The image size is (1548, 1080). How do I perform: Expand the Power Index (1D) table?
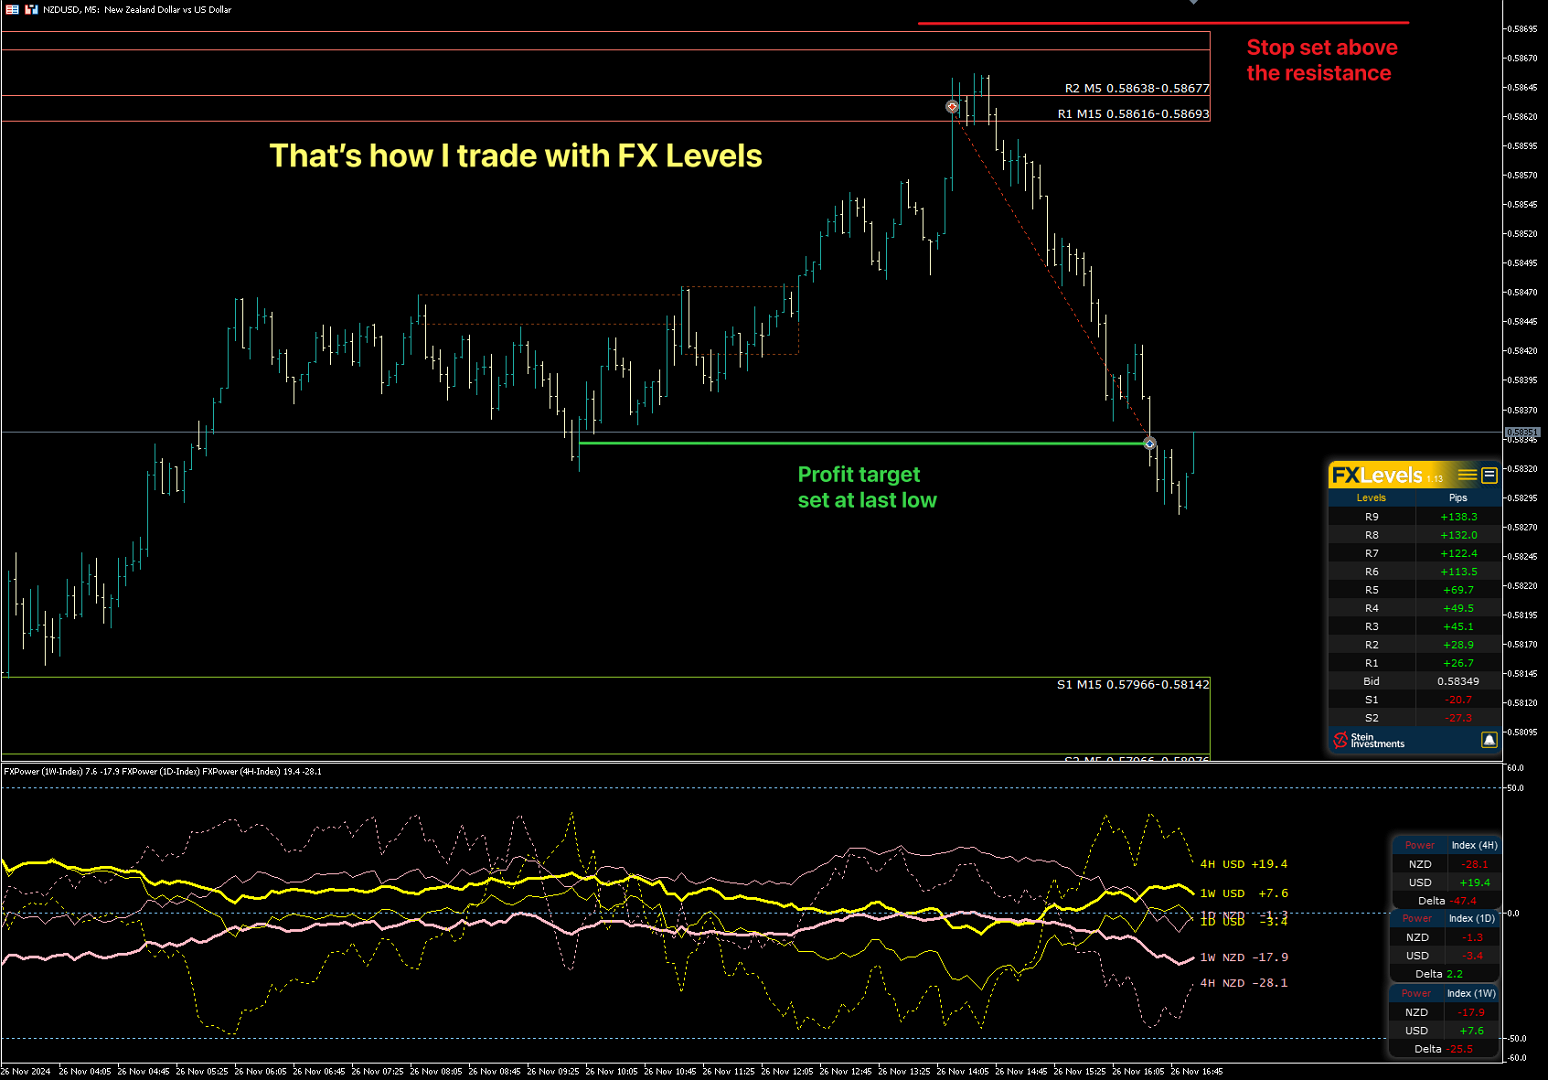(1443, 918)
